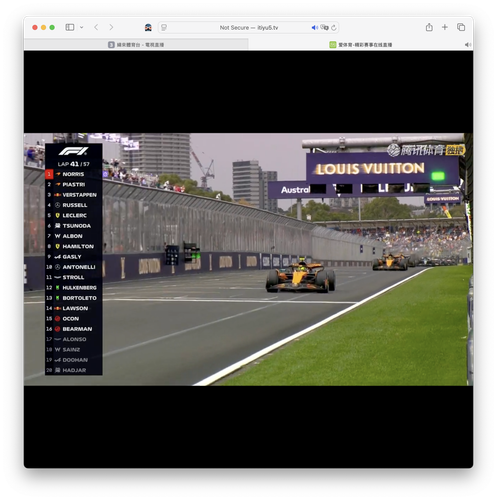497x500 pixels.
Task: Show the tab overview
Action: (x=461, y=27)
